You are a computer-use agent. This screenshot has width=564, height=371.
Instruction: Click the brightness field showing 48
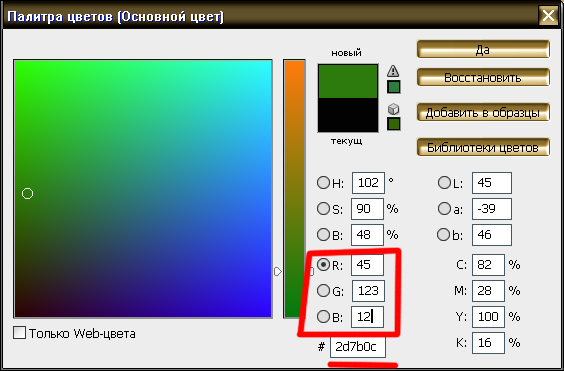[367, 235]
